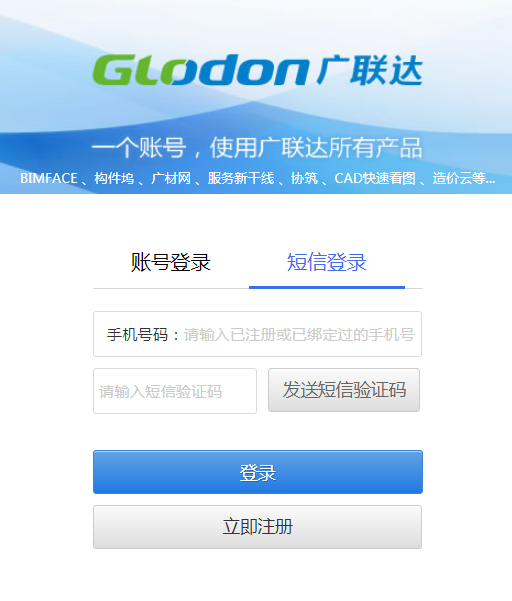Click 协筑 in the banner product list
This screenshot has width=512, height=601.
tap(304, 178)
